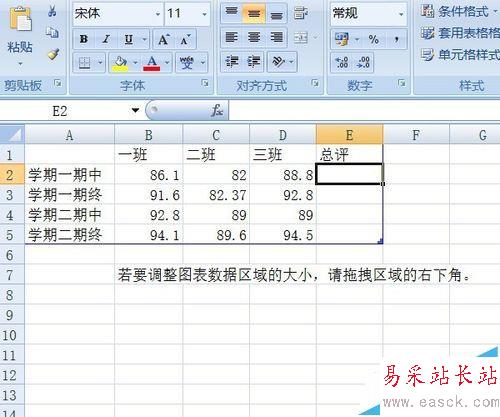Open alignment 对齐方式 dialog launcher
Image resolution: width=500 pixels, height=417 pixels.
[x=315, y=83]
